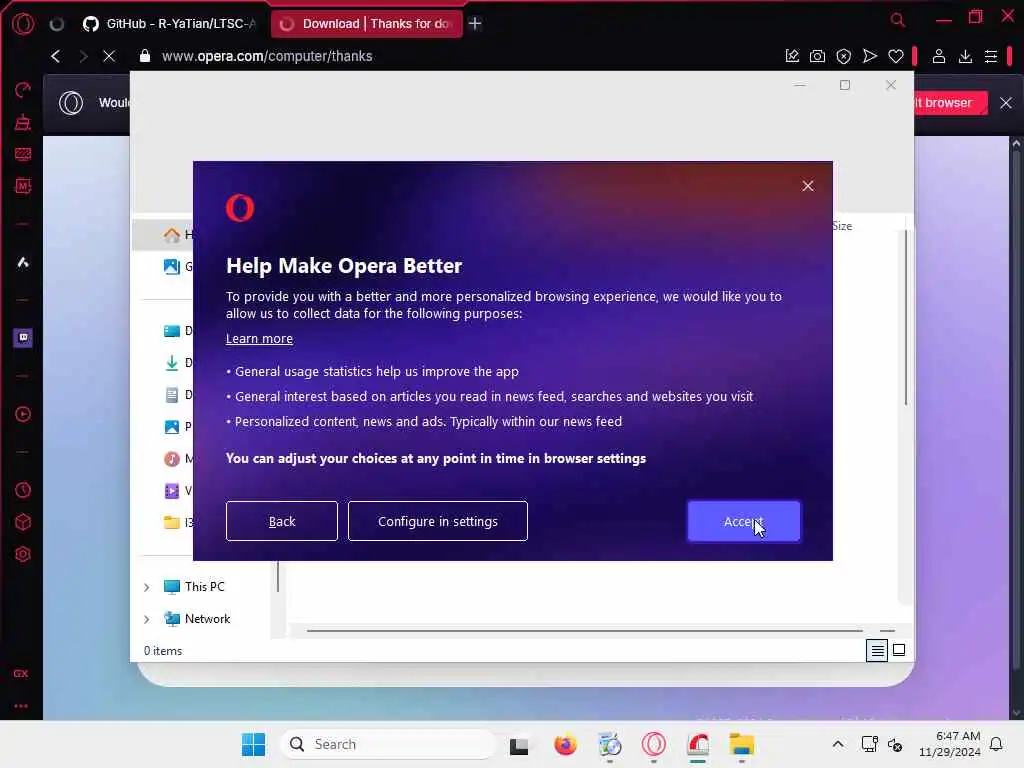This screenshot has width=1024, height=768.
Task: Open the Twitch sidebar panel
Action: pos(23,338)
